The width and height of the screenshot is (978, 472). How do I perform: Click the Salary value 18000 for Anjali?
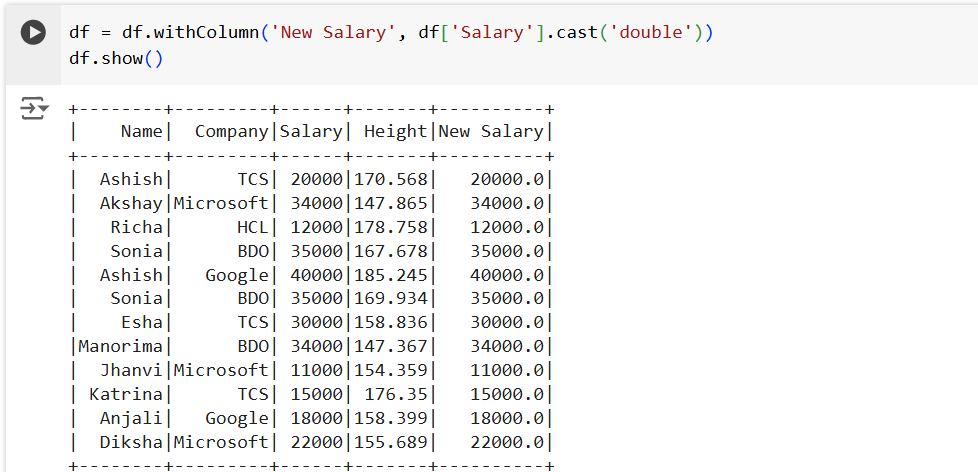click(311, 418)
